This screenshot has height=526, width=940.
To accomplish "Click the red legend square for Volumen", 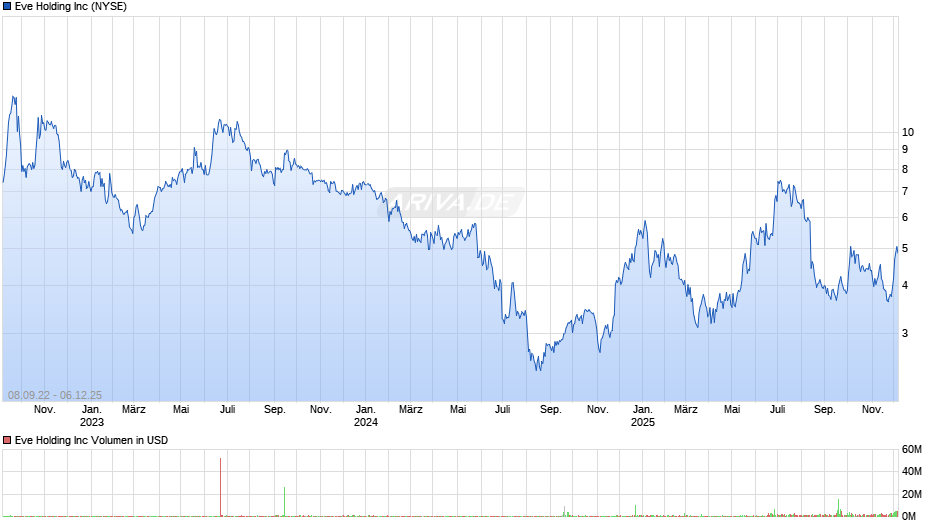I will coord(7,440).
